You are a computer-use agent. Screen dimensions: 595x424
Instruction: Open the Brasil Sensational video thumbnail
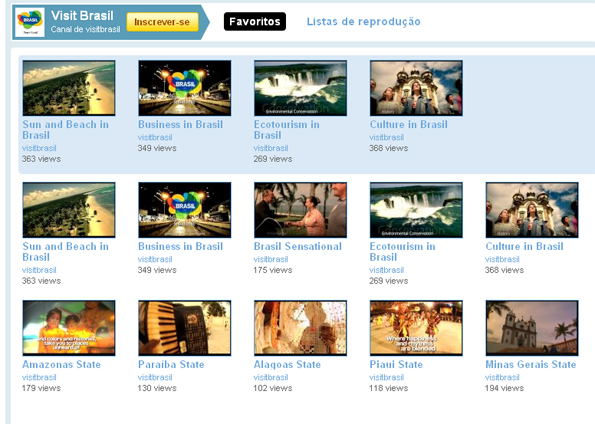click(x=300, y=210)
